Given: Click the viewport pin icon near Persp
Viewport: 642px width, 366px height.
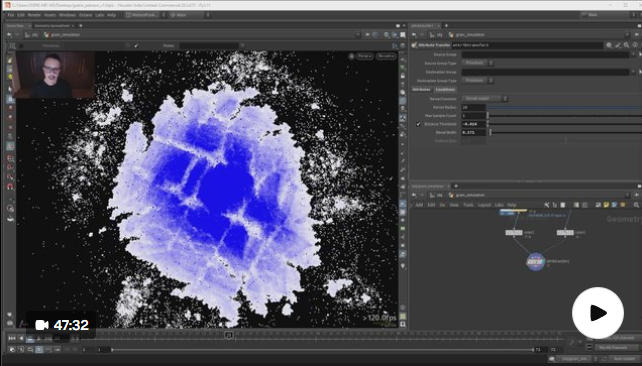Looking at the screenshot, I should 351,56.
